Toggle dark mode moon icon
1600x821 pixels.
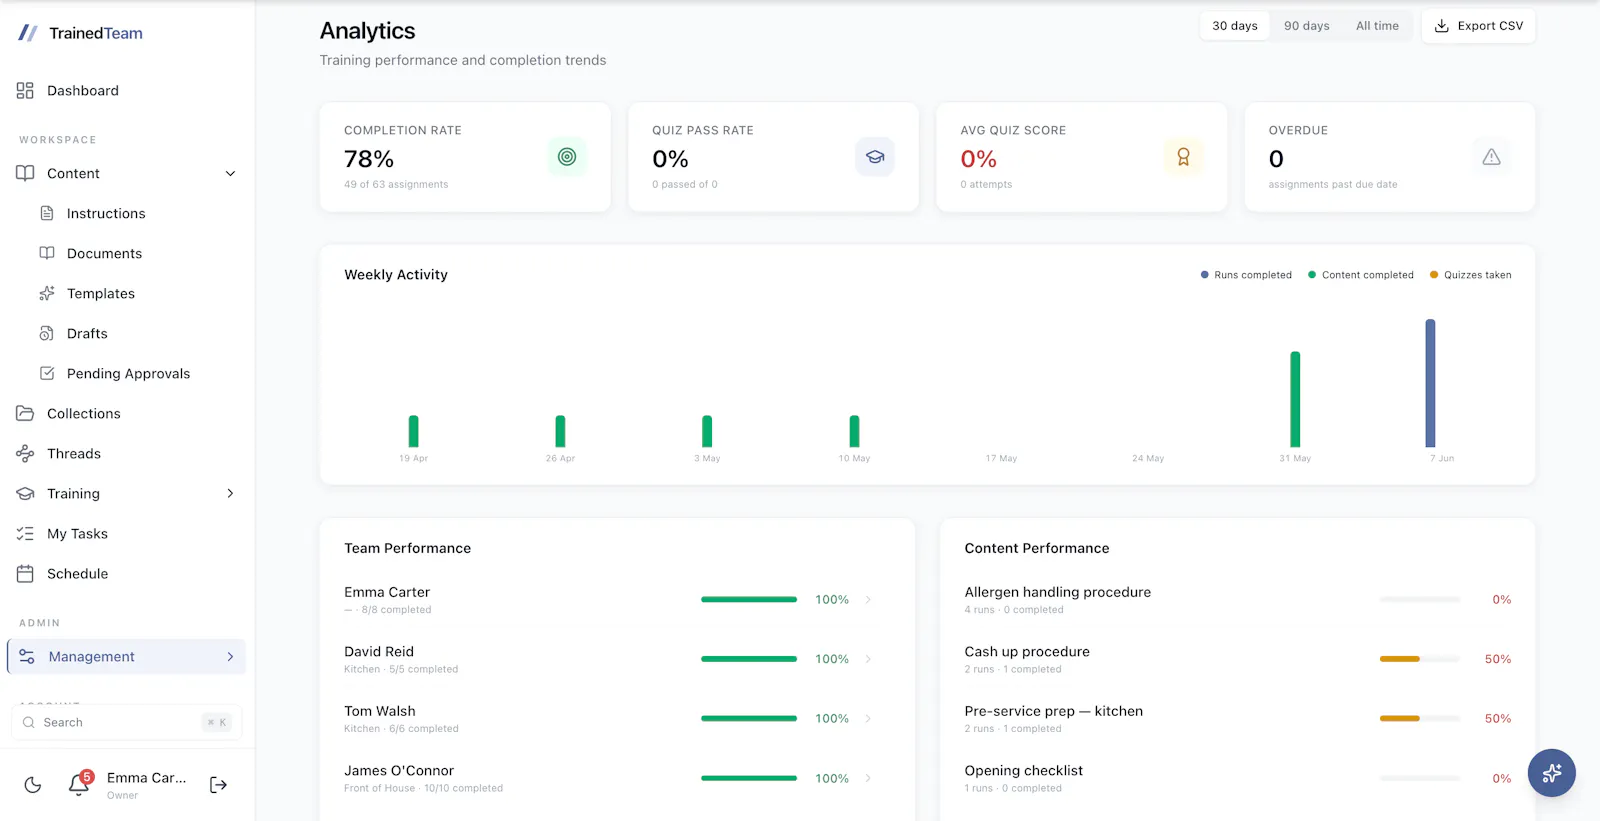click(x=33, y=785)
